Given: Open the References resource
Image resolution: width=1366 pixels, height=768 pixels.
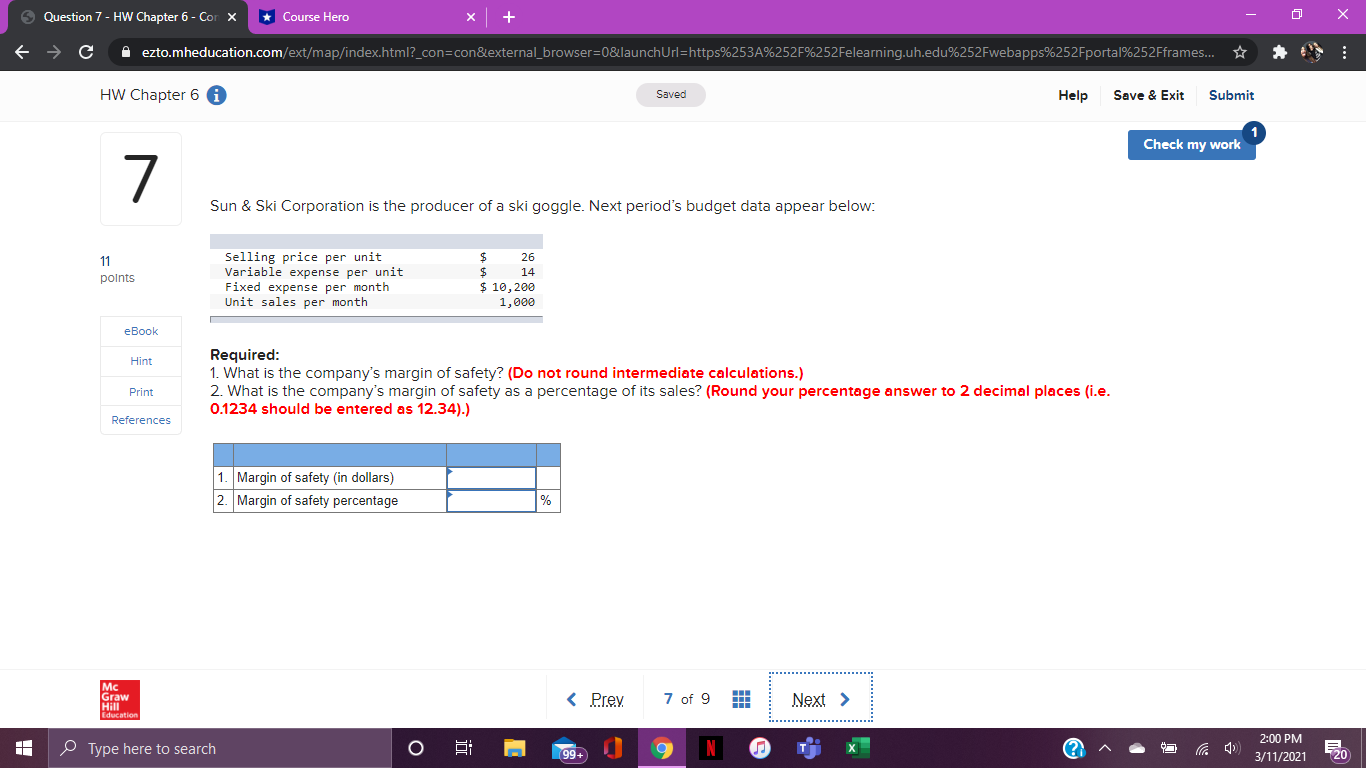Looking at the screenshot, I should 141,420.
